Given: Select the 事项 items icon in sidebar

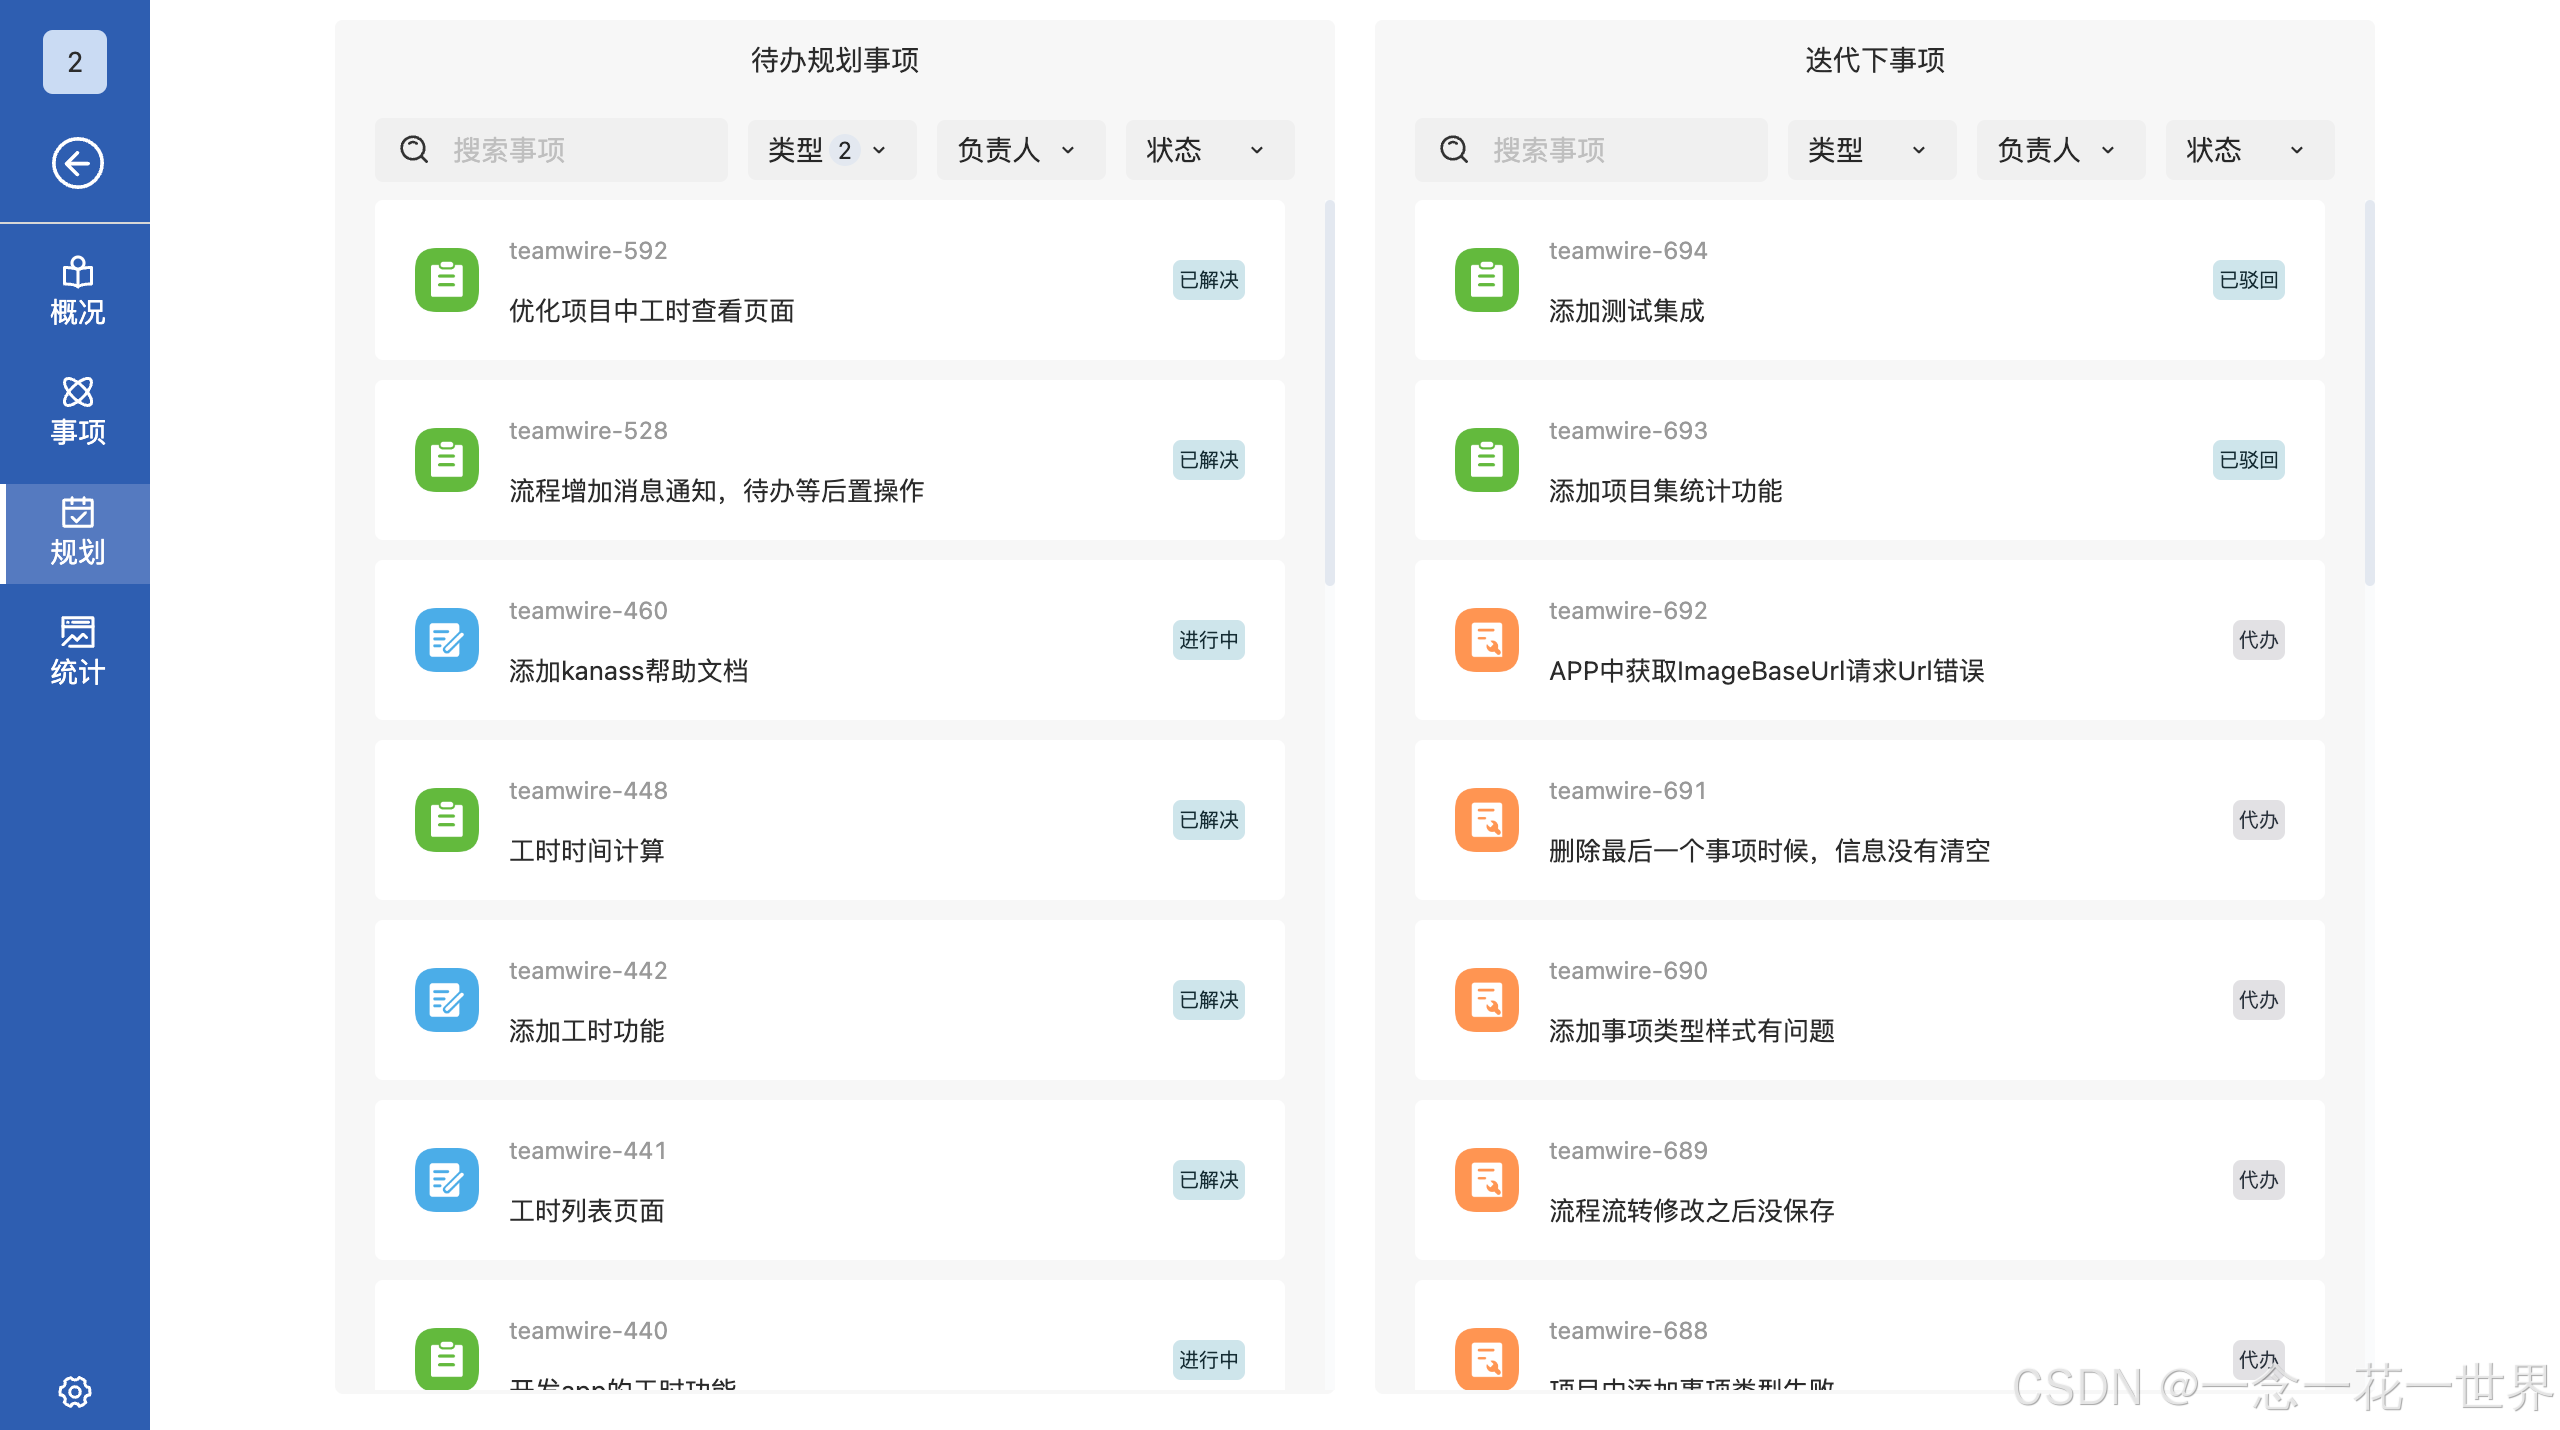Looking at the screenshot, I should pyautogui.click(x=75, y=410).
